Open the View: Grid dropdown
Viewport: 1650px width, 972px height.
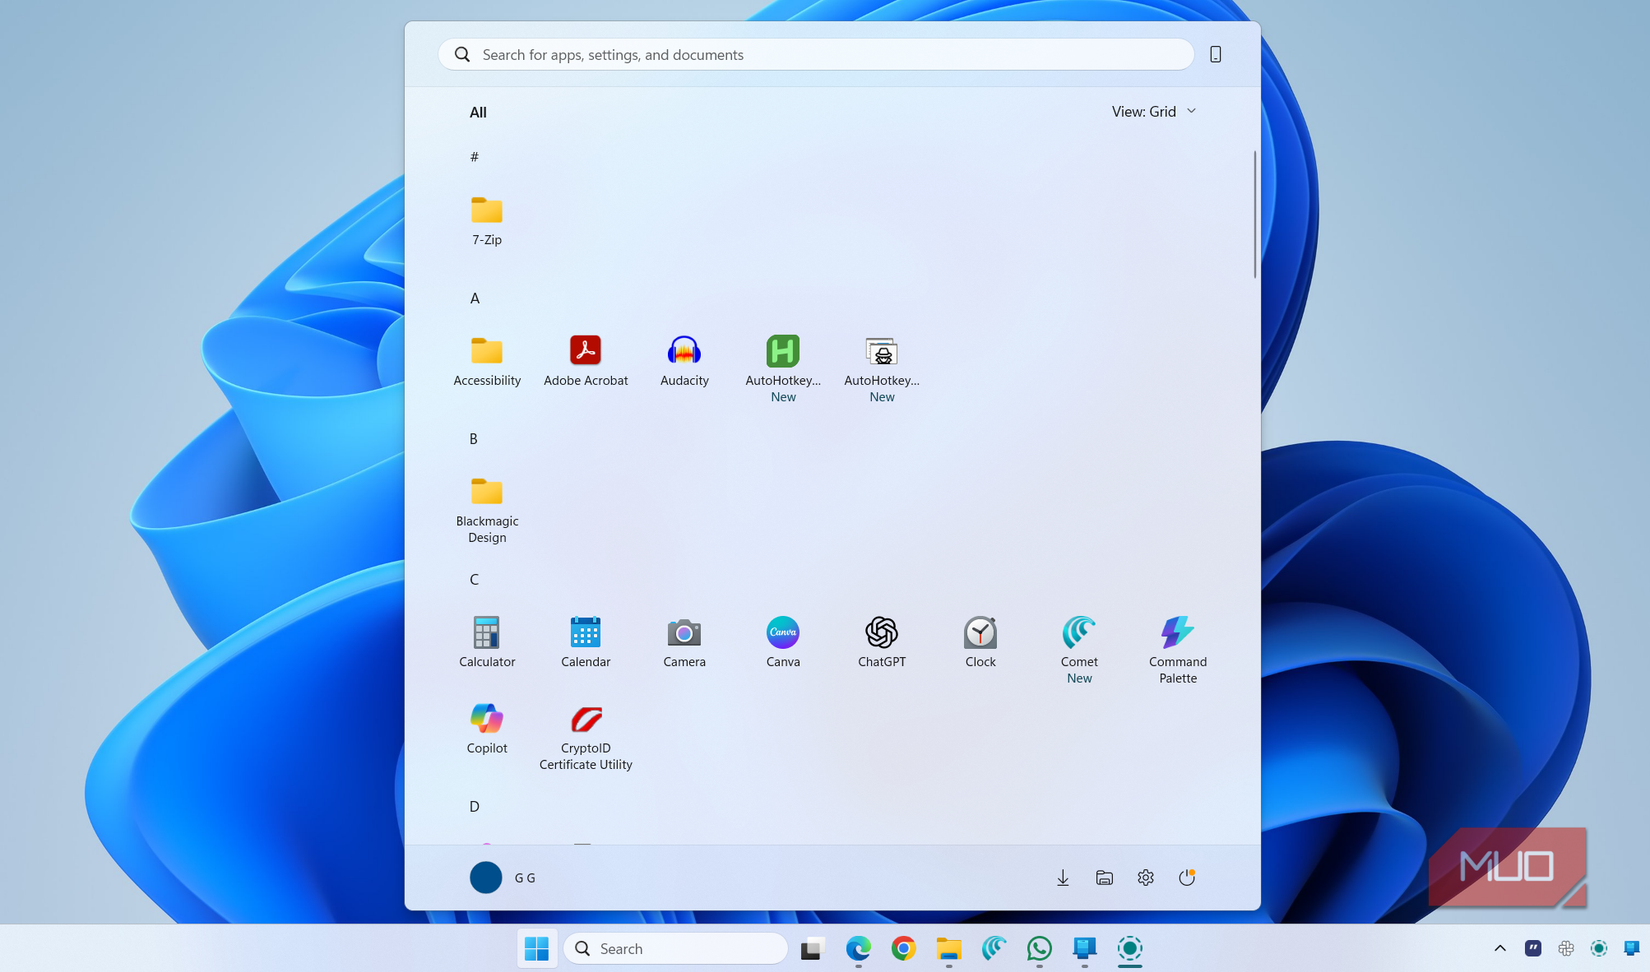tap(1153, 111)
